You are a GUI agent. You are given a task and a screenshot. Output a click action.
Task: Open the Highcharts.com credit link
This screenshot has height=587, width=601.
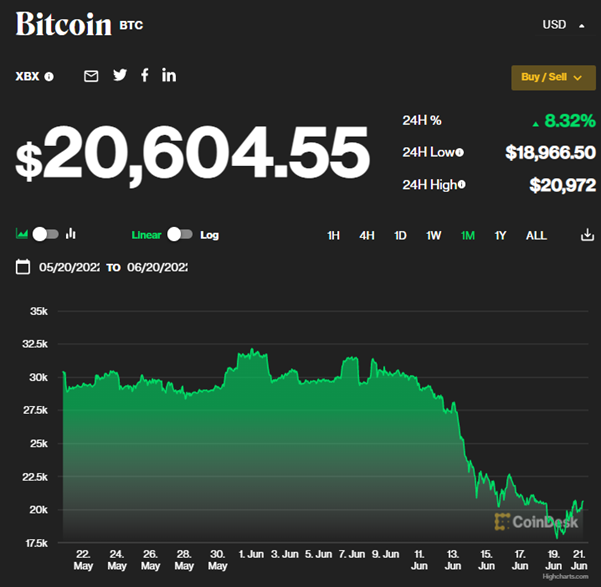click(567, 578)
